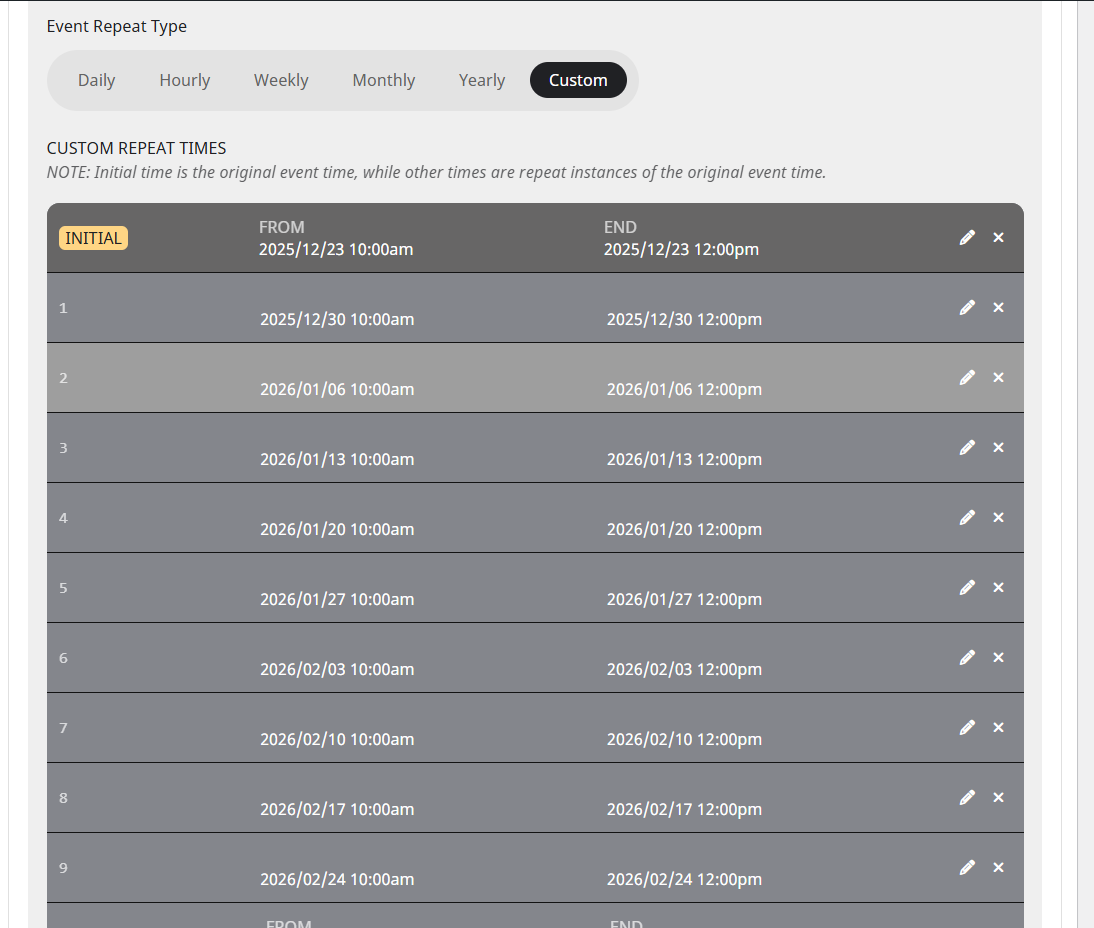The image size is (1094, 928).
Task: Delete repeat instance 6 dated 2026/02/03
Action: coord(998,657)
